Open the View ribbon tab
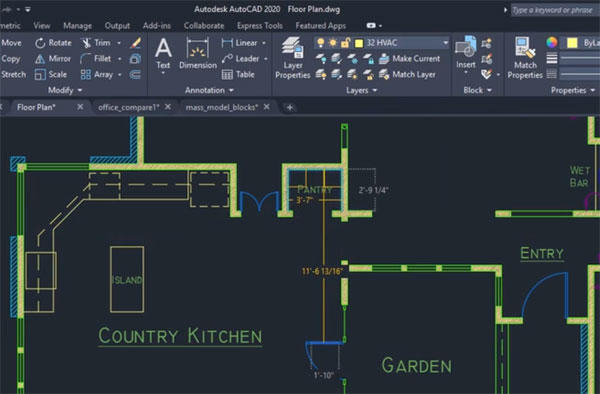The height and width of the screenshot is (394, 600). click(42, 26)
